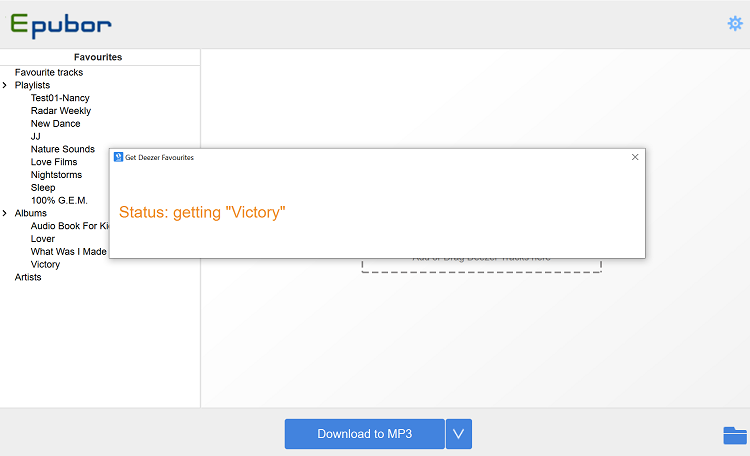Image resolution: width=750 pixels, height=456 pixels.
Task: Open the Test01-Nancy playlist
Action: point(60,98)
